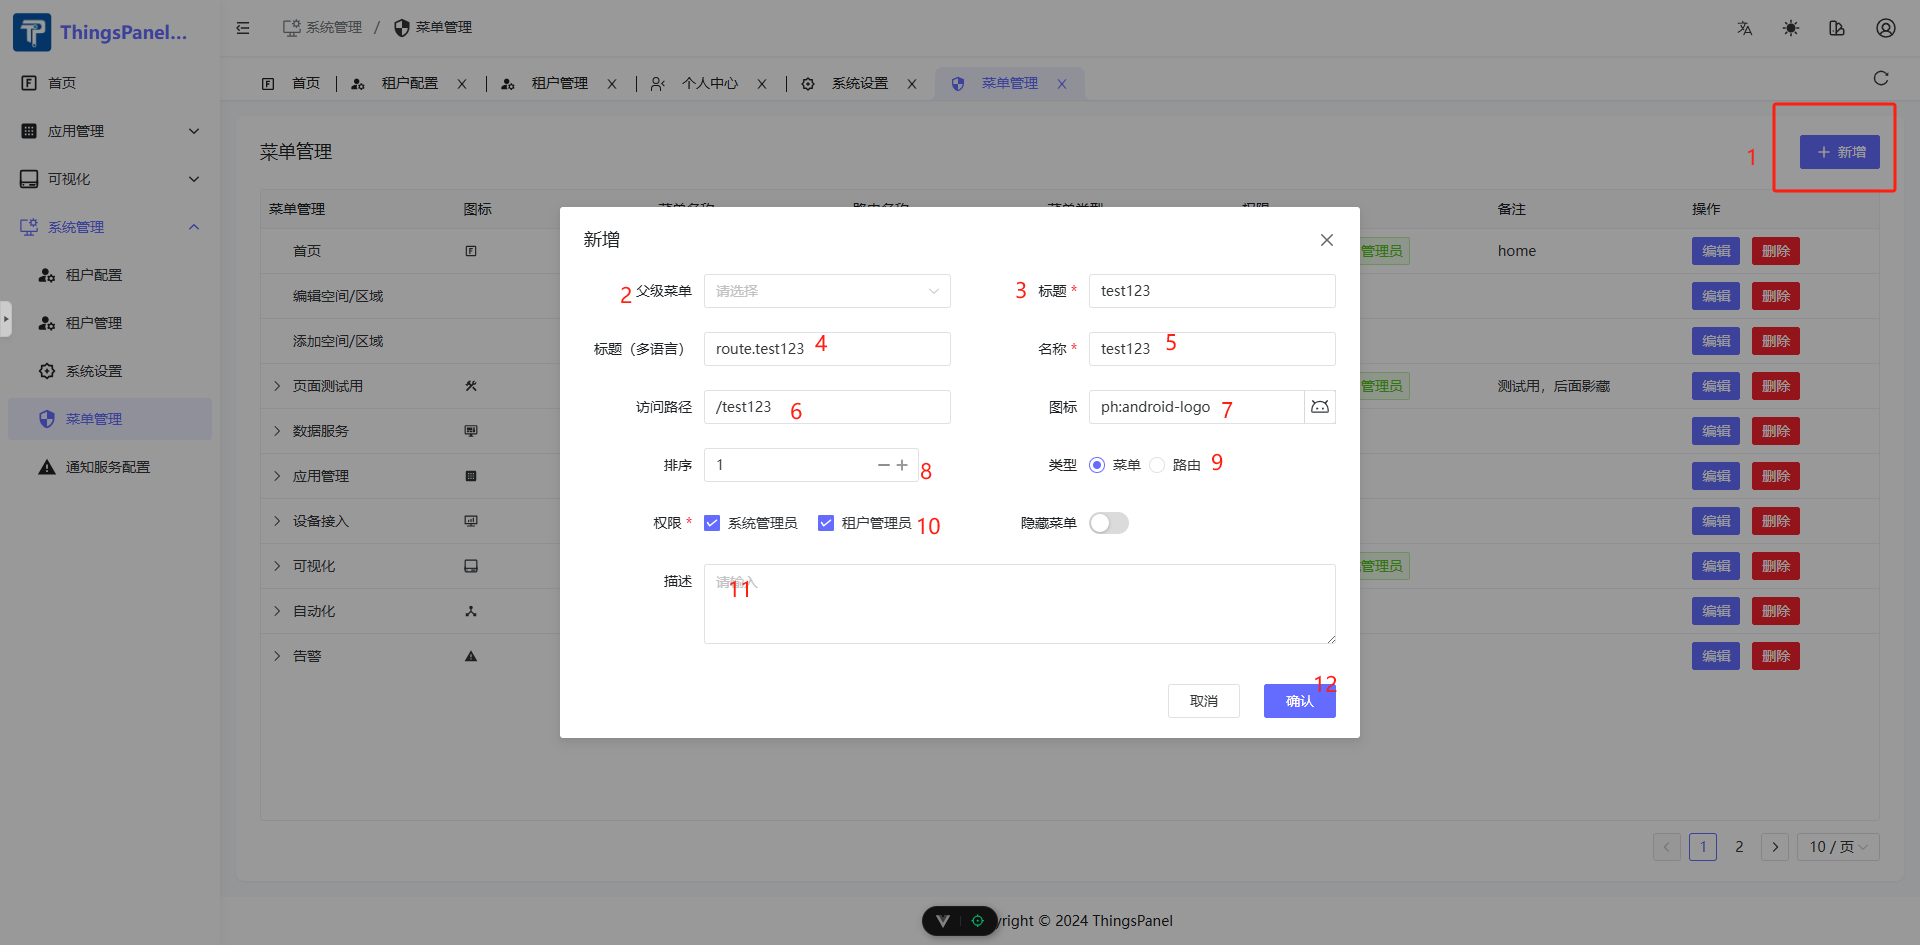Open 通知服务配置 in the sidebar
The height and width of the screenshot is (945, 1920).
[x=107, y=467]
